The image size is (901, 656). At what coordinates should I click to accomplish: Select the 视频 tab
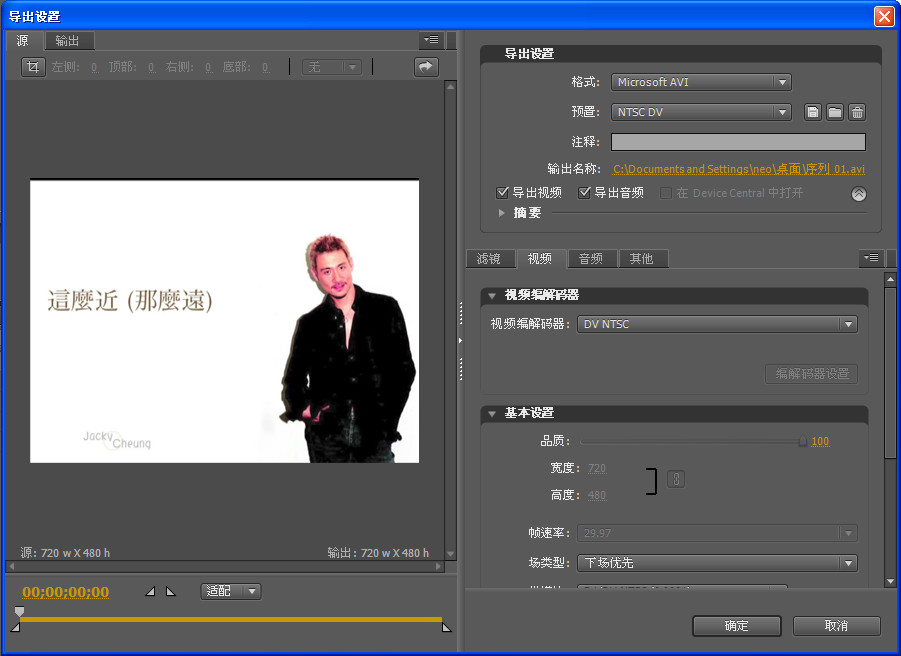pyautogui.click(x=540, y=259)
